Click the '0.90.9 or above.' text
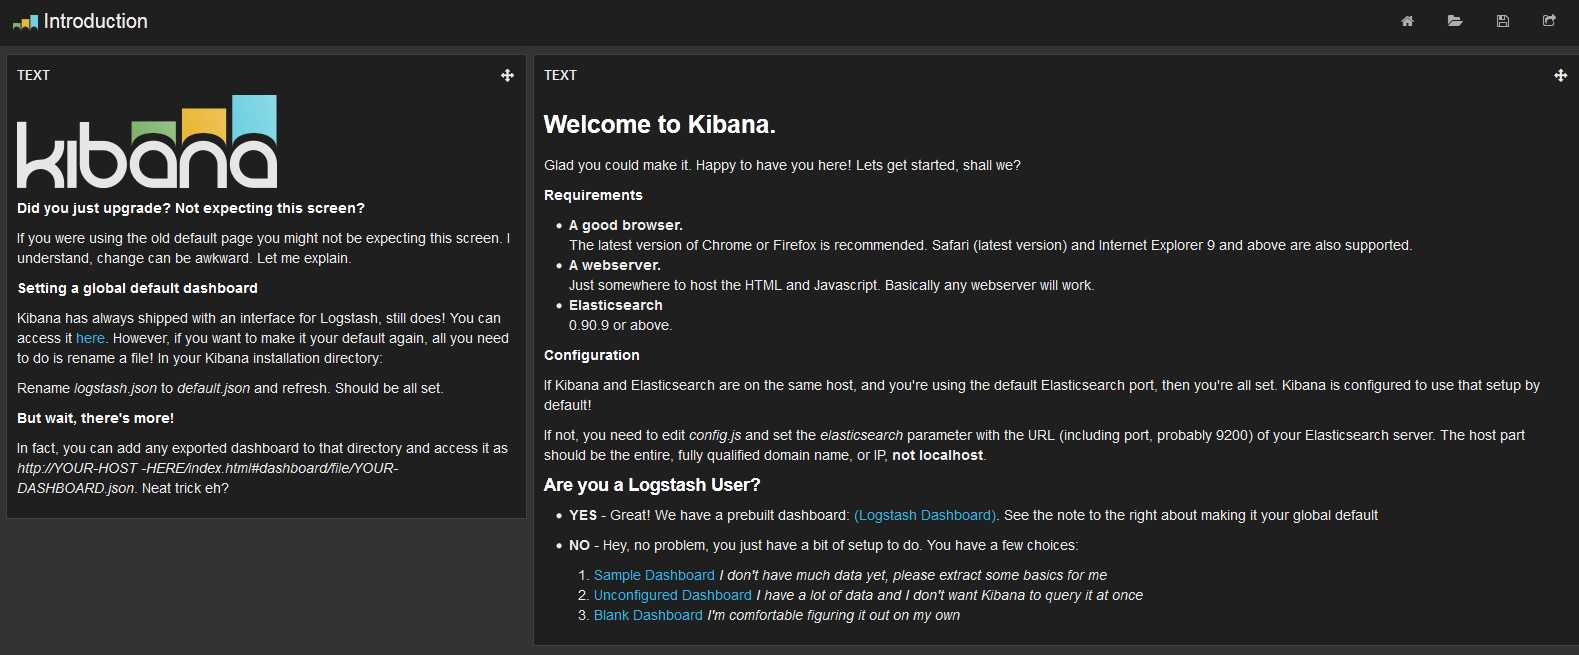Image resolution: width=1579 pixels, height=655 pixels. coord(621,325)
